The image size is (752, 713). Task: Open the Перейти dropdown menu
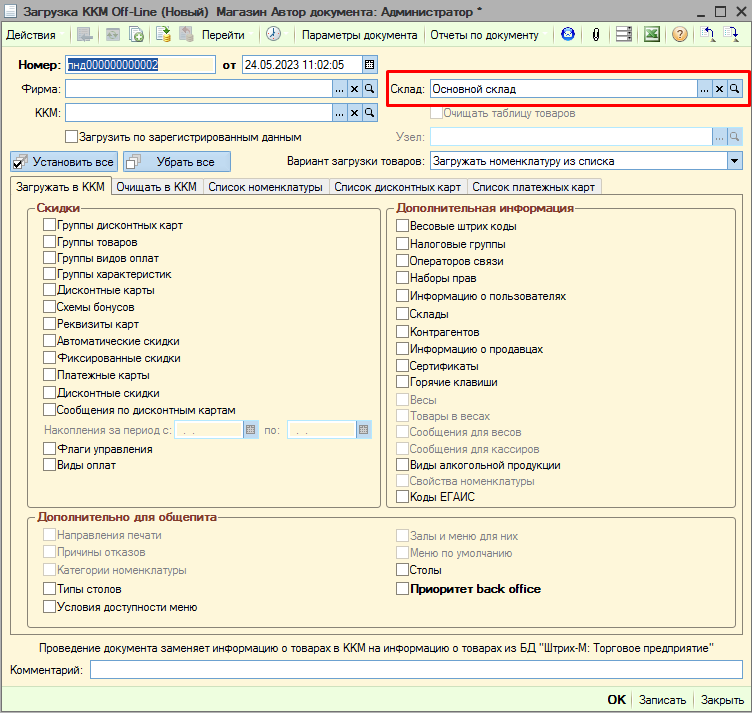[x=226, y=35]
